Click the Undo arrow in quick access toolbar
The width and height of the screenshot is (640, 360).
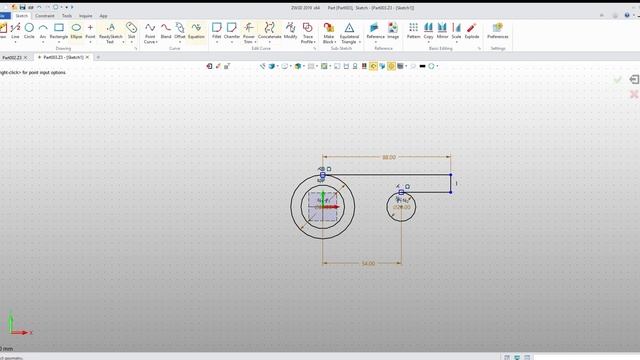39,7
